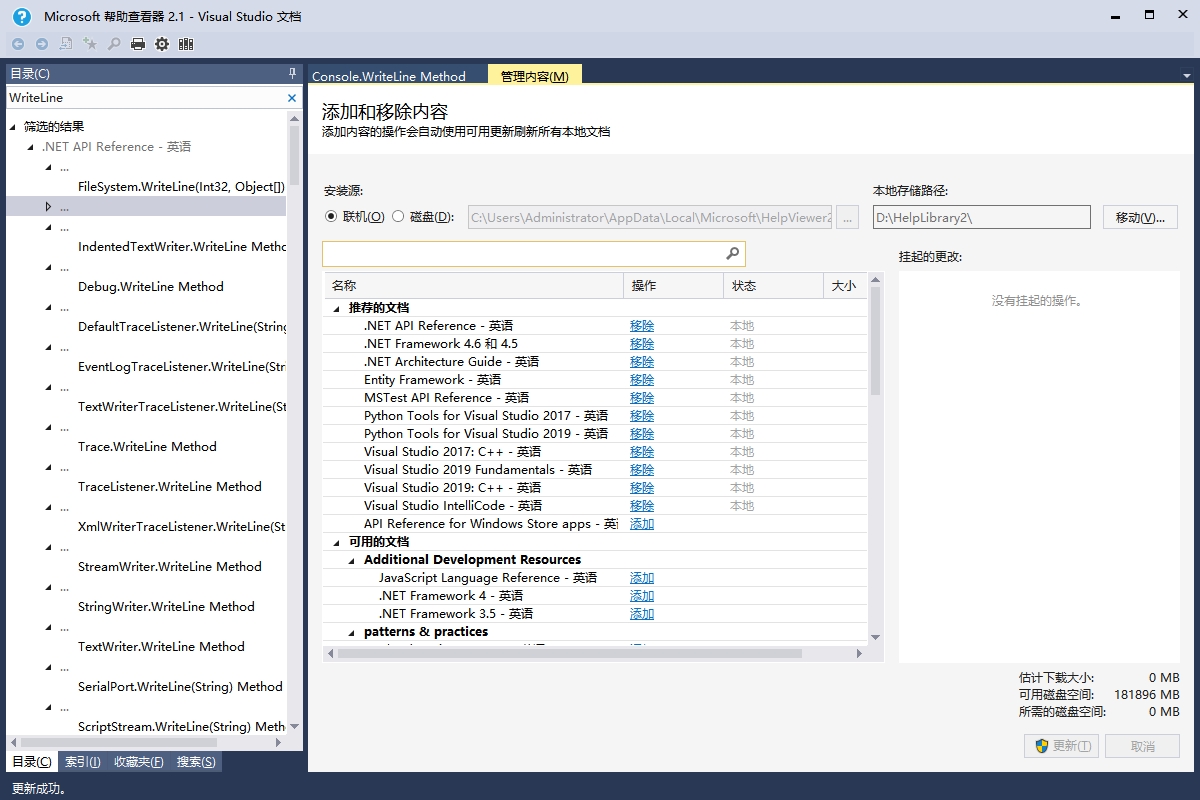Click 移除 for Entity Framework
1200x800 pixels.
[x=642, y=380]
